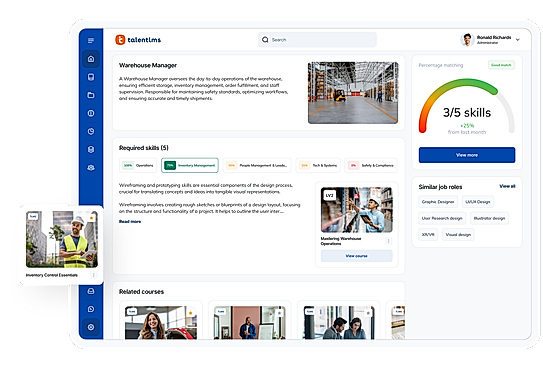
Task: Open options menu for Mastering Warehouse Operations
Action: tap(388, 241)
